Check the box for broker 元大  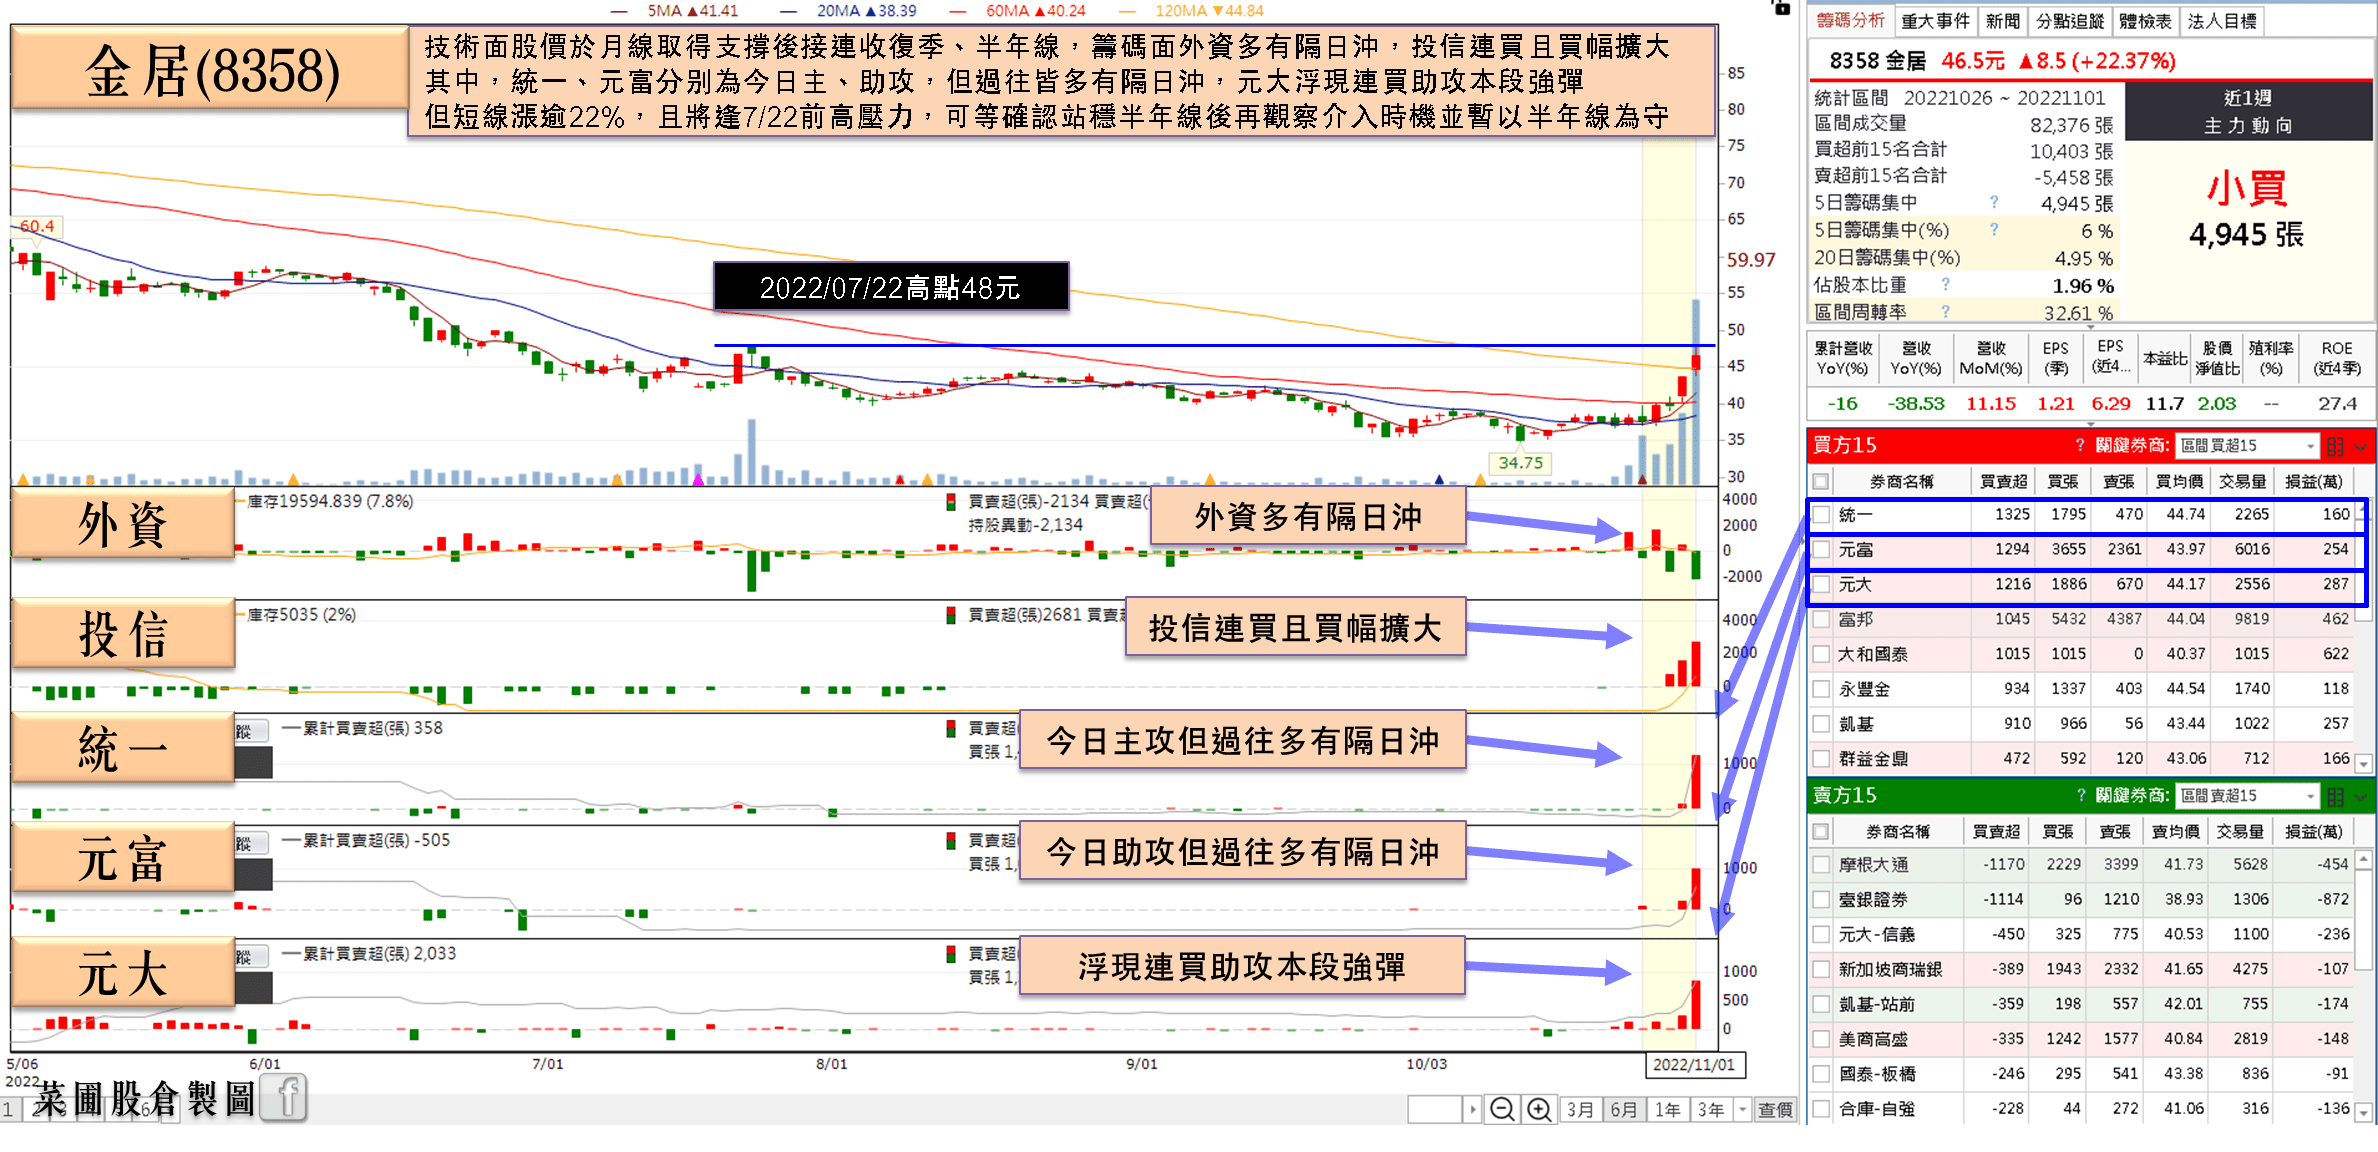(x=1821, y=584)
